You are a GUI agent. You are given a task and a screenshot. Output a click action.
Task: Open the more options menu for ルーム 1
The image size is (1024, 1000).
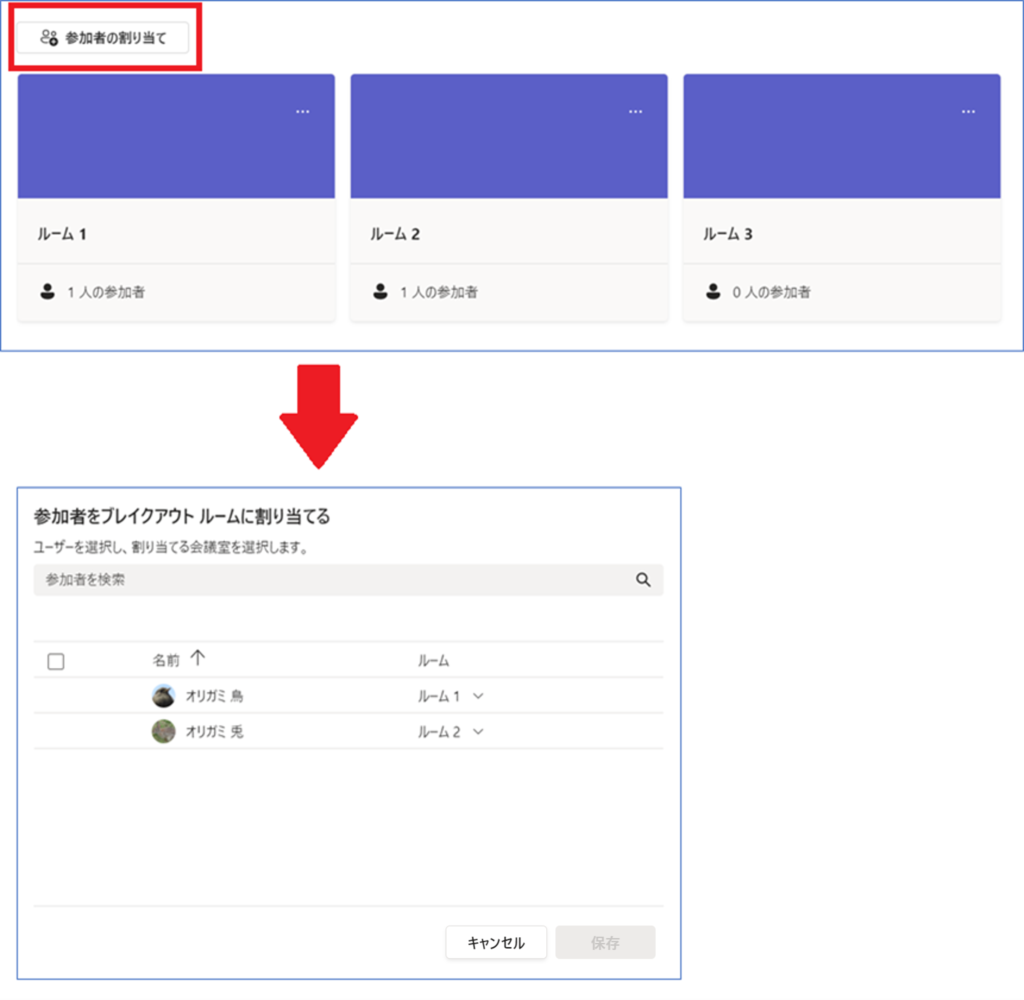point(303,111)
